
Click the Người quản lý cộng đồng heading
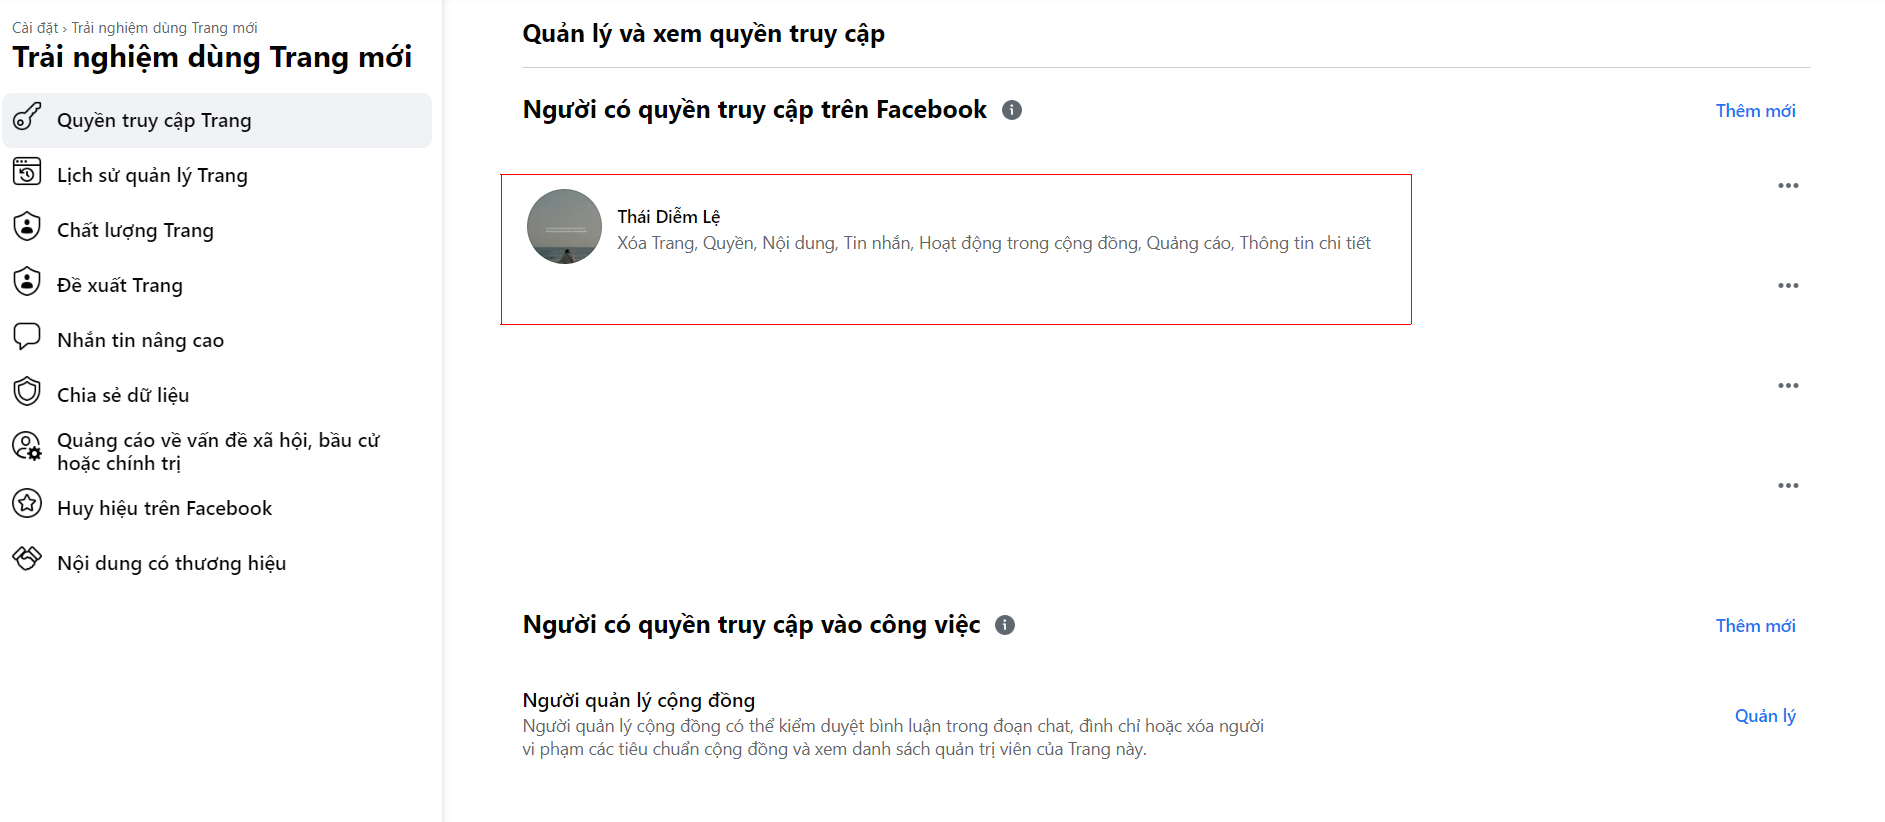pos(638,700)
